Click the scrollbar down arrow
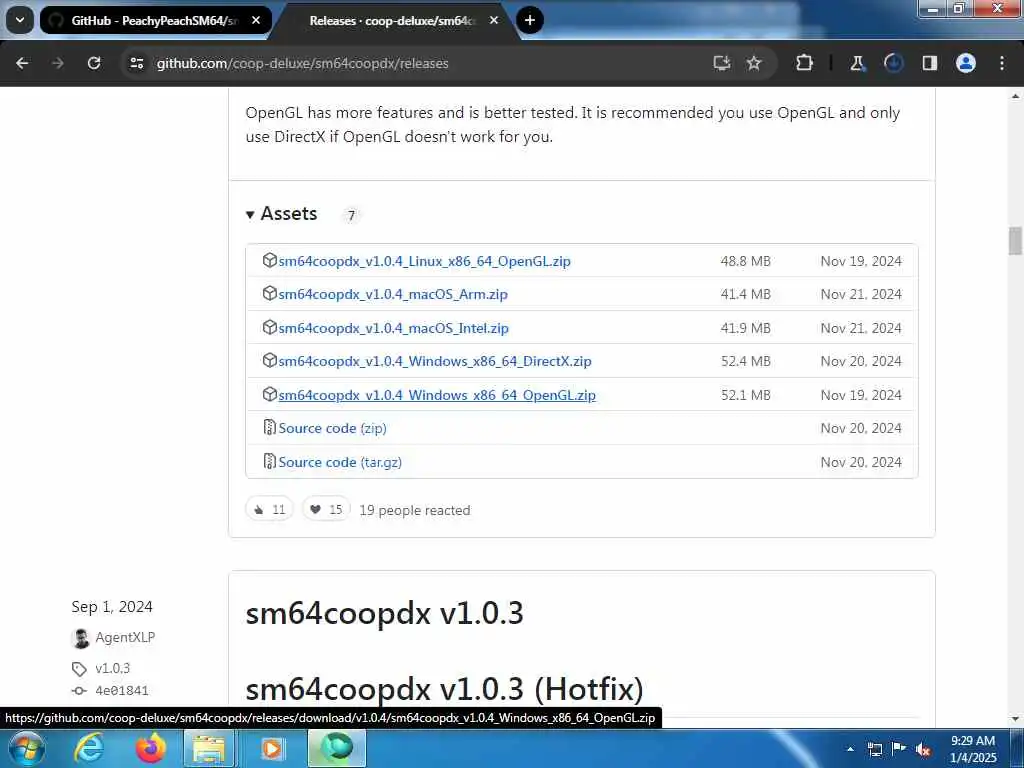 point(1015,720)
